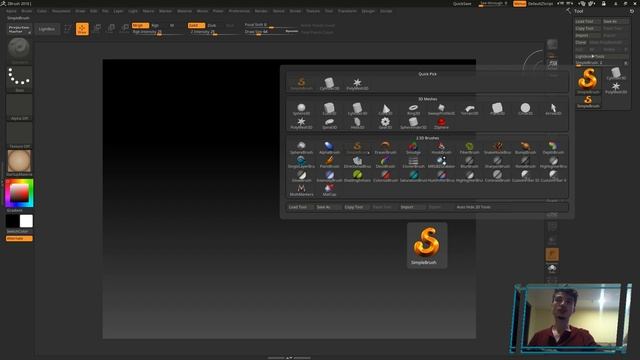The image size is (640, 360).
Task: Choose the MultiMarkers tool
Action: pos(301,190)
